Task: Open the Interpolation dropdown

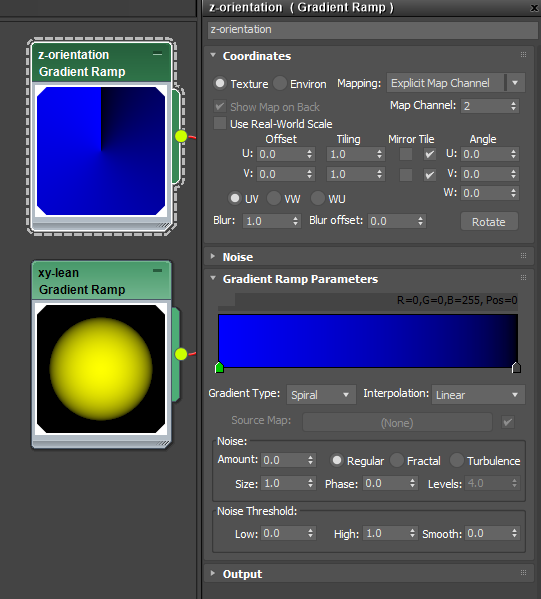Action: [x=478, y=395]
